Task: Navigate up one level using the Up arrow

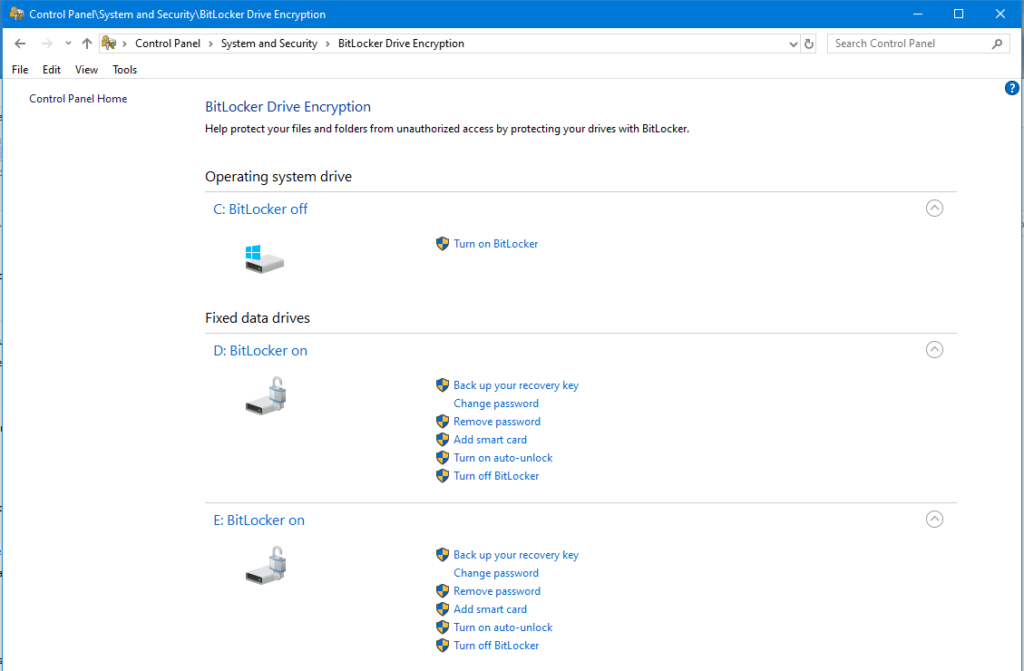Action: click(86, 43)
